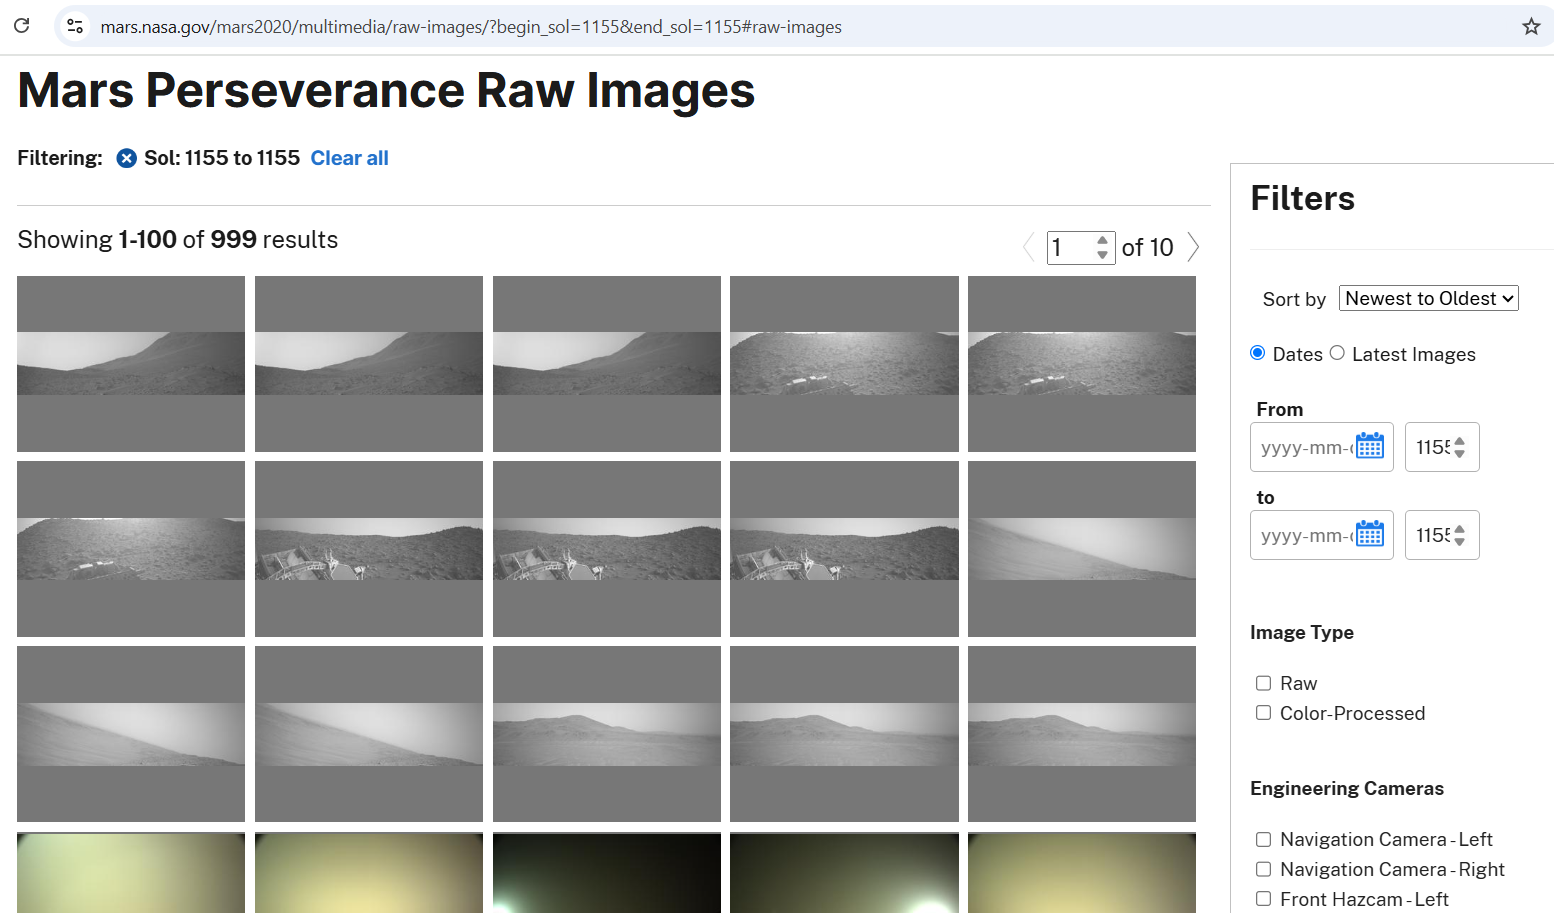Open the 'to' date calendar picker
Viewport: 1554px width, 913px height.
[1369, 535]
